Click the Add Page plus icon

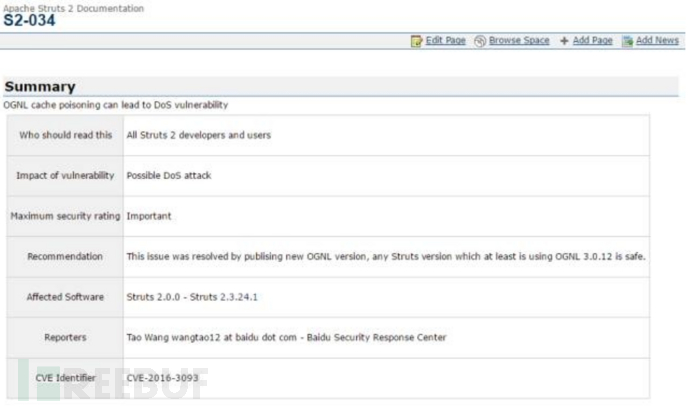click(x=564, y=41)
